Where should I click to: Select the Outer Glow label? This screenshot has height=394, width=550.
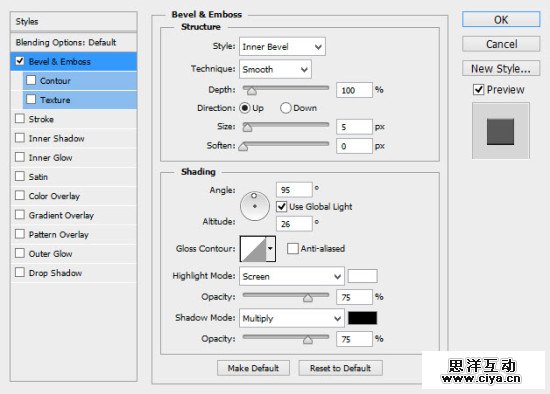tap(51, 254)
